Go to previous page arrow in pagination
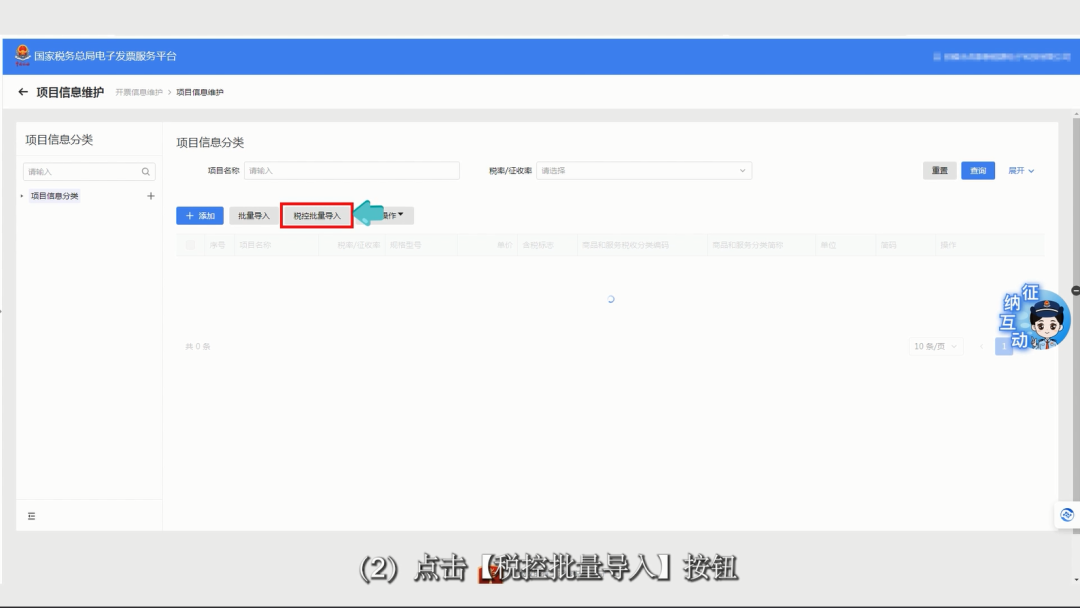Viewport: 1080px width, 608px height. point(981,346)
